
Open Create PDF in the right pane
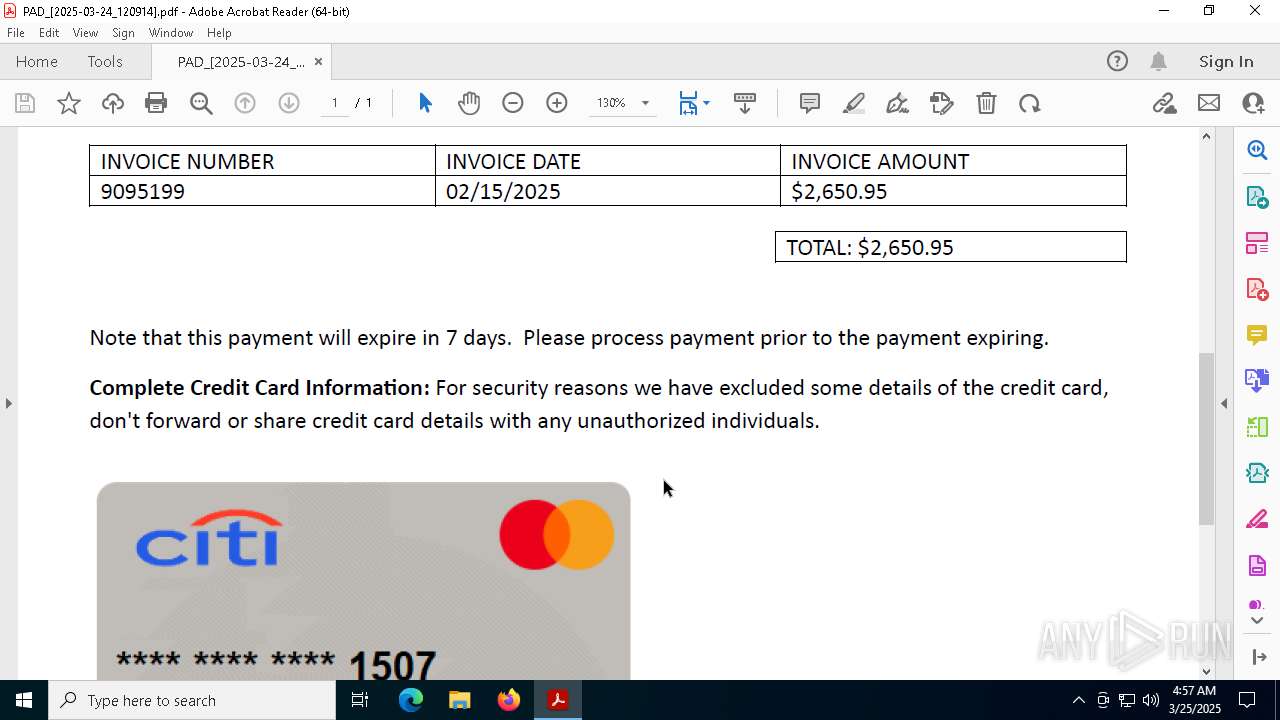(1257, 289)
